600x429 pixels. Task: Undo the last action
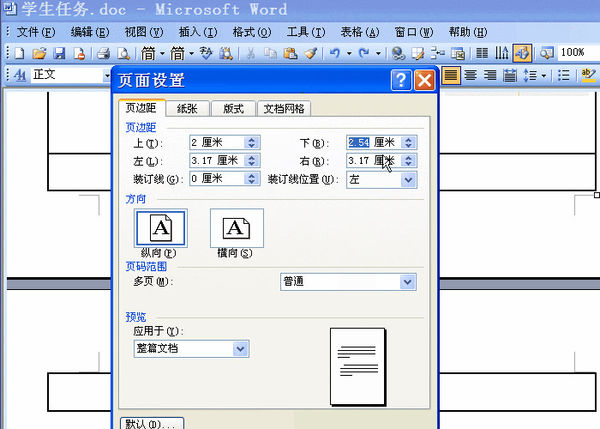(335, 53)
